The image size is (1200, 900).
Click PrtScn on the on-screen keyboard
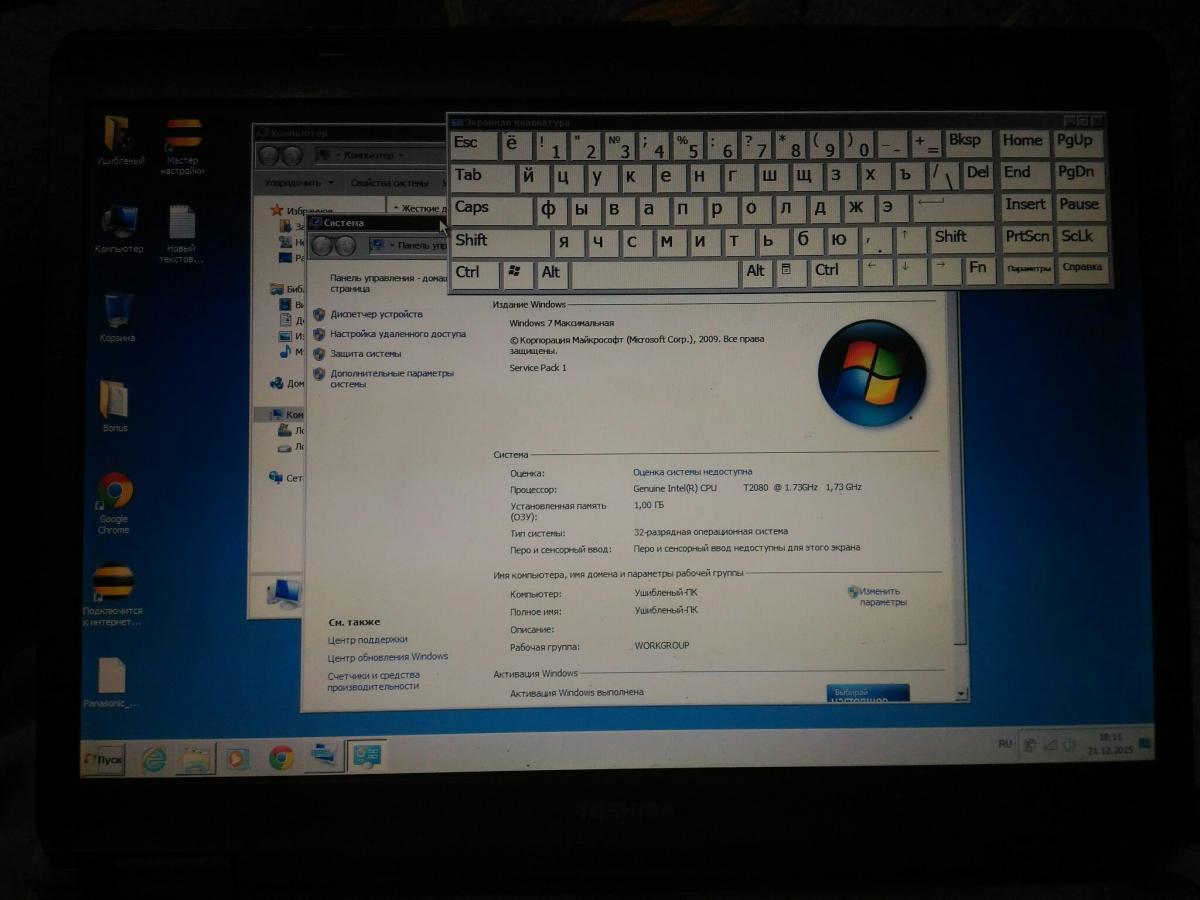[x=1027, y=238]
